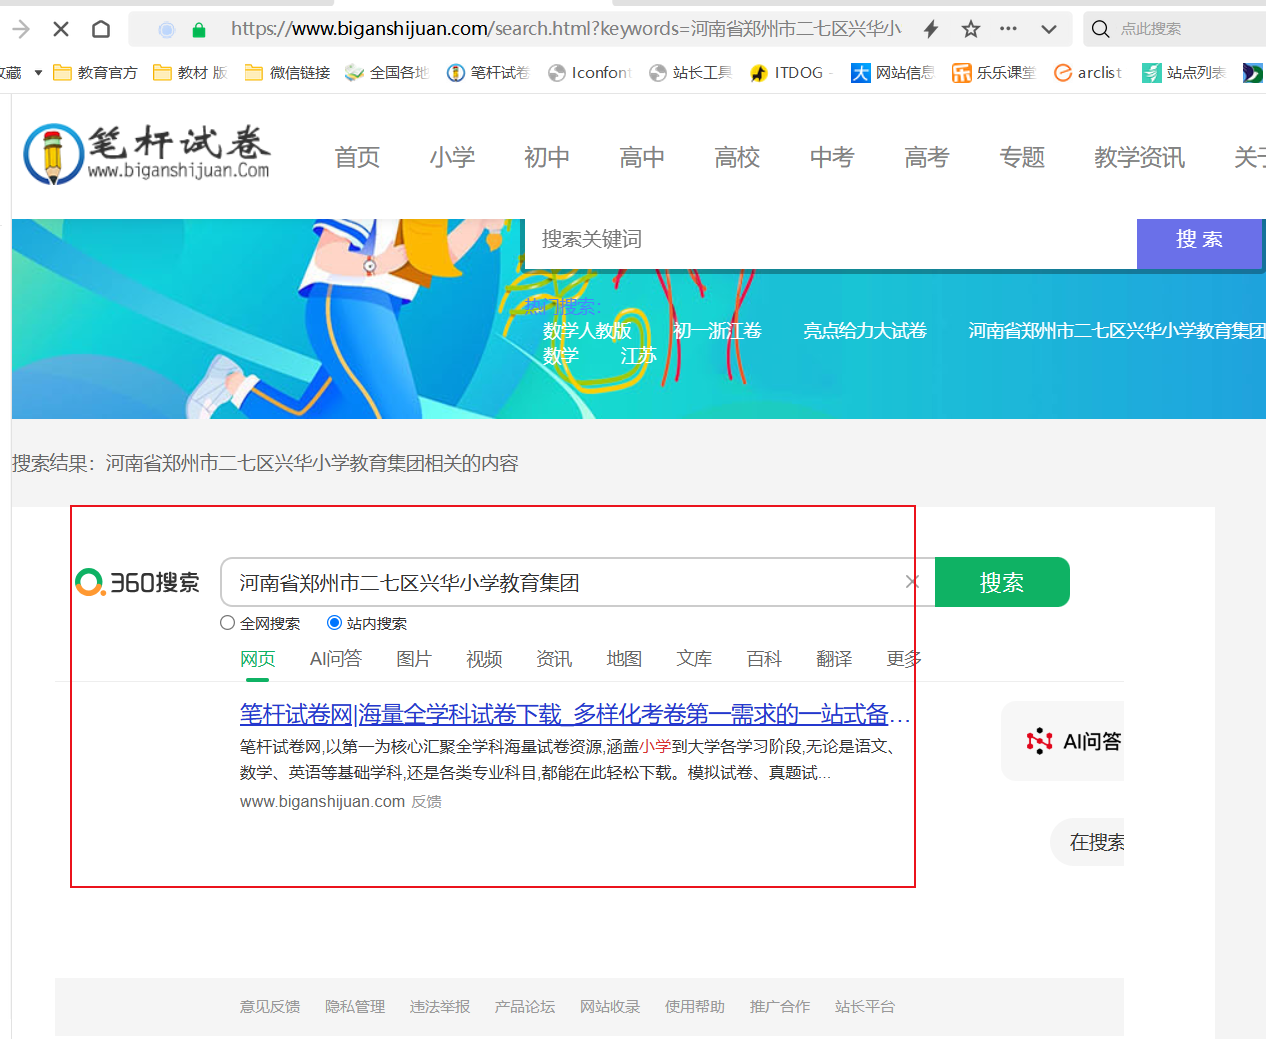Select 站内搜索 radio button
Image resolution: width=1266 pixels, height=1039 pixels.
click(x=335, y=623)
